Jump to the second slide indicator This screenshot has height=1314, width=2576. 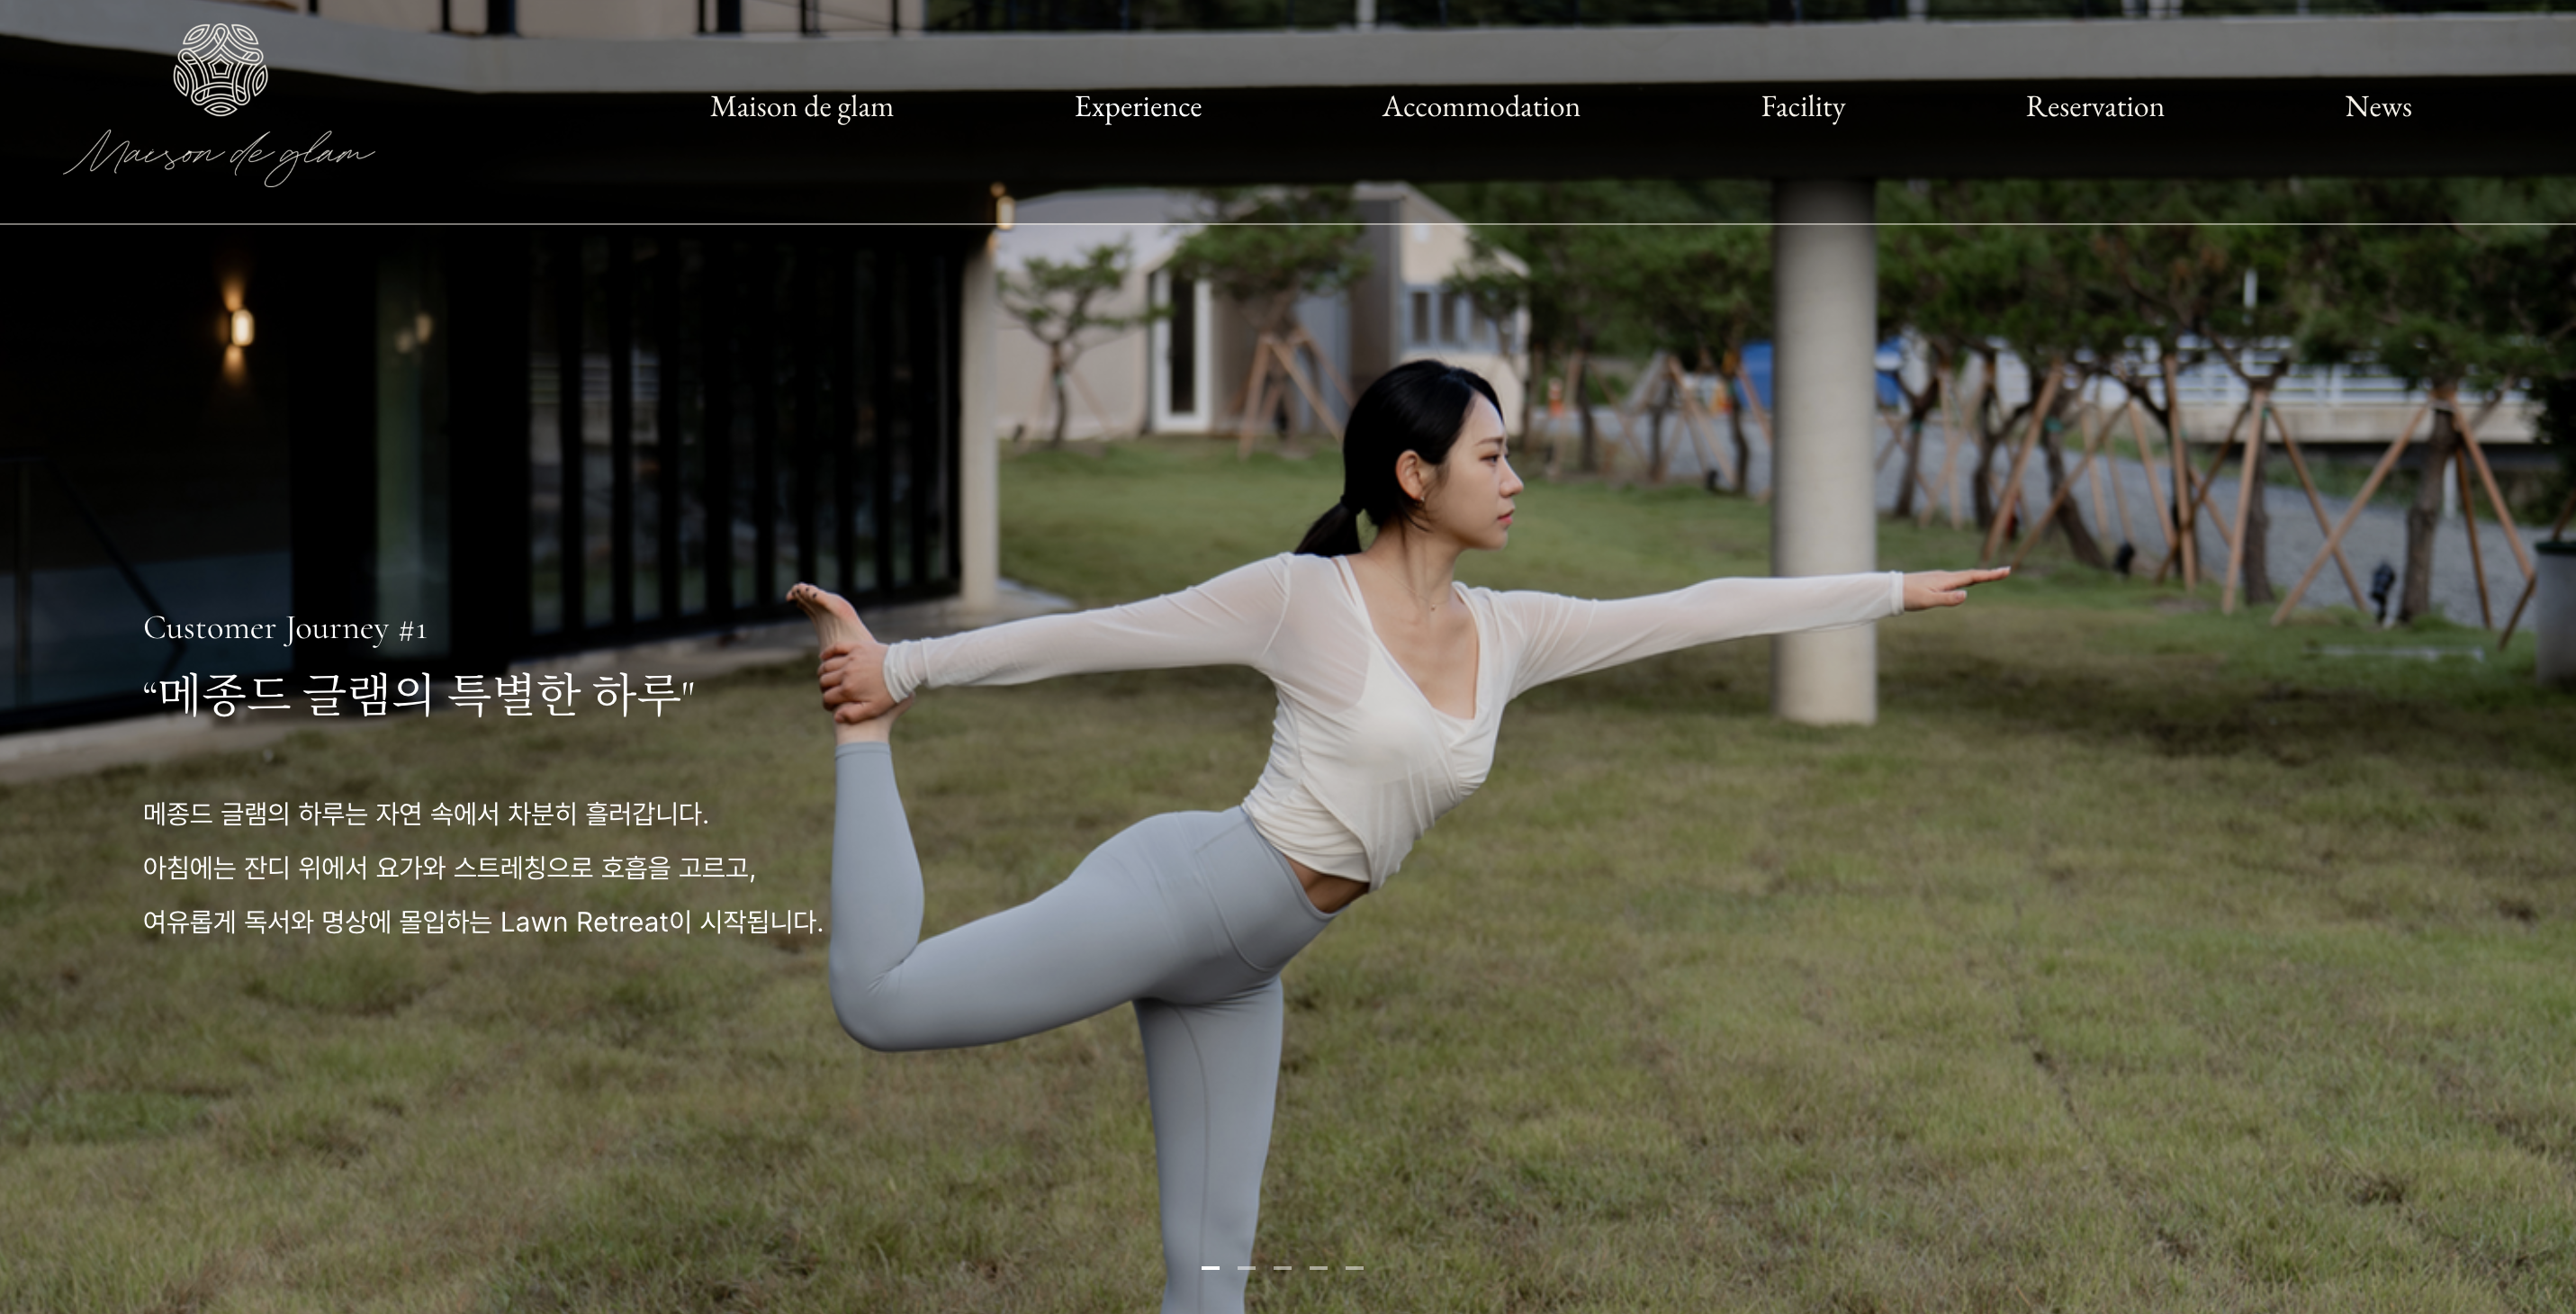click(1246, 1267)
